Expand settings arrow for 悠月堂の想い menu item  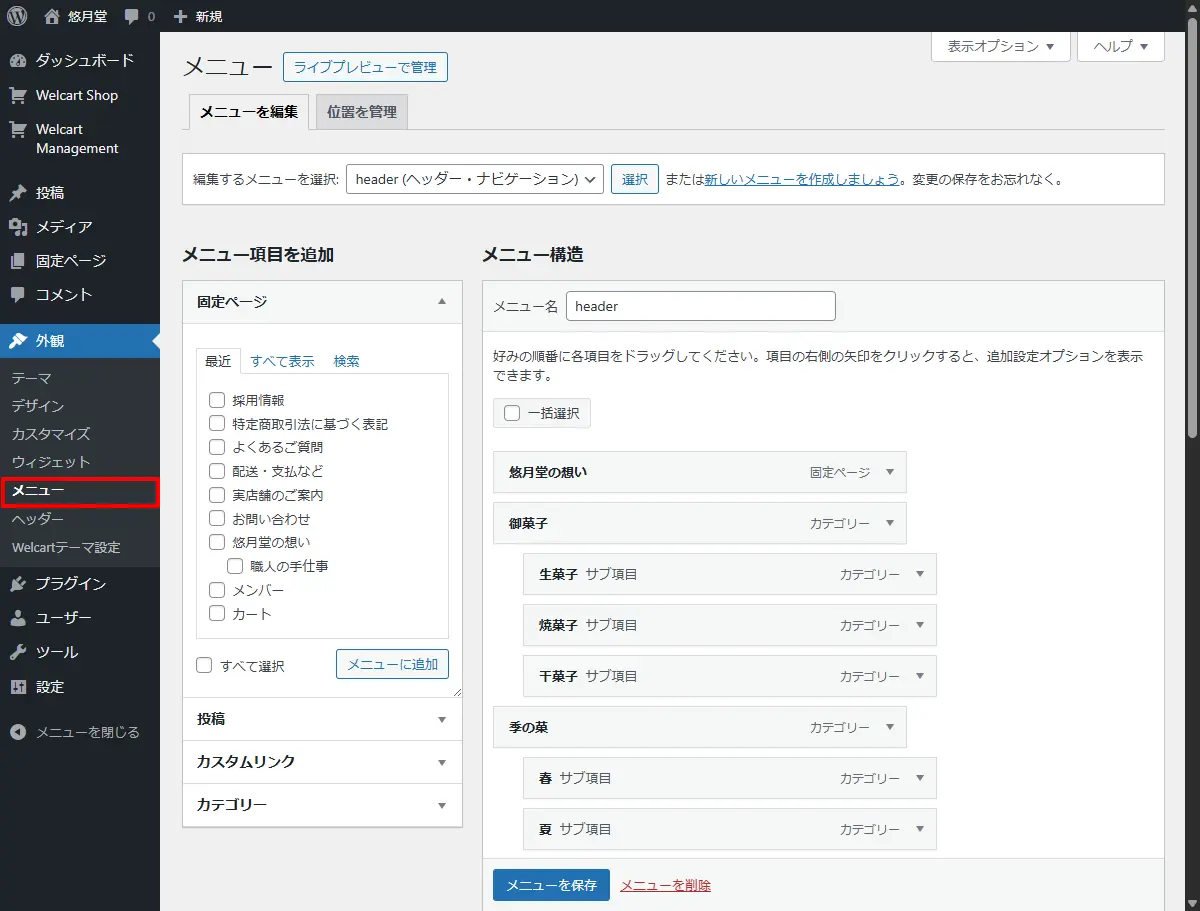coord(890,472)
